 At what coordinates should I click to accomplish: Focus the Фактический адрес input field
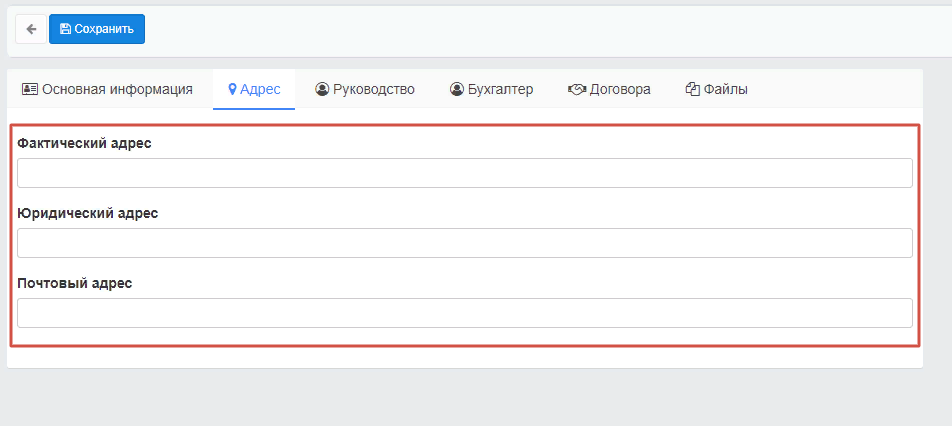pos(465,173)
